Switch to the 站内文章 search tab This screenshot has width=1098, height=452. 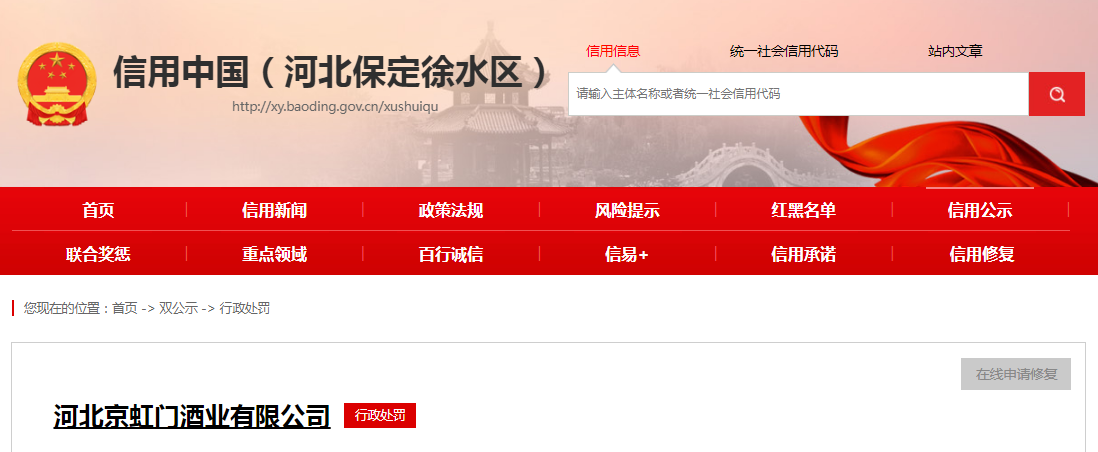pos(955,51)
